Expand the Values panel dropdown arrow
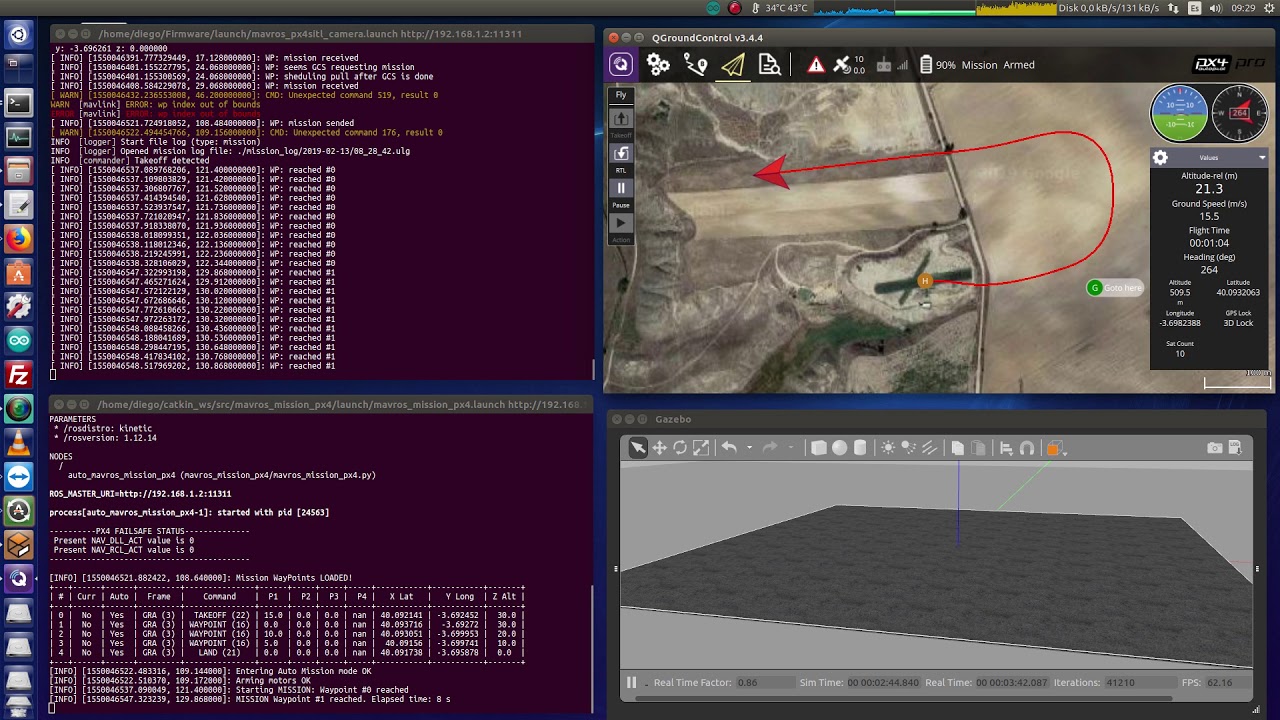The height and width of the screenshot is (720, 1280). [1262, 158]
